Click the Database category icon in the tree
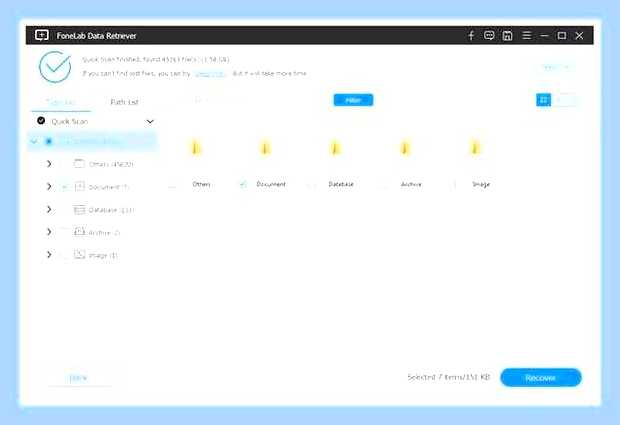Screen dimensions: 620x425 [x=79, y=210]
